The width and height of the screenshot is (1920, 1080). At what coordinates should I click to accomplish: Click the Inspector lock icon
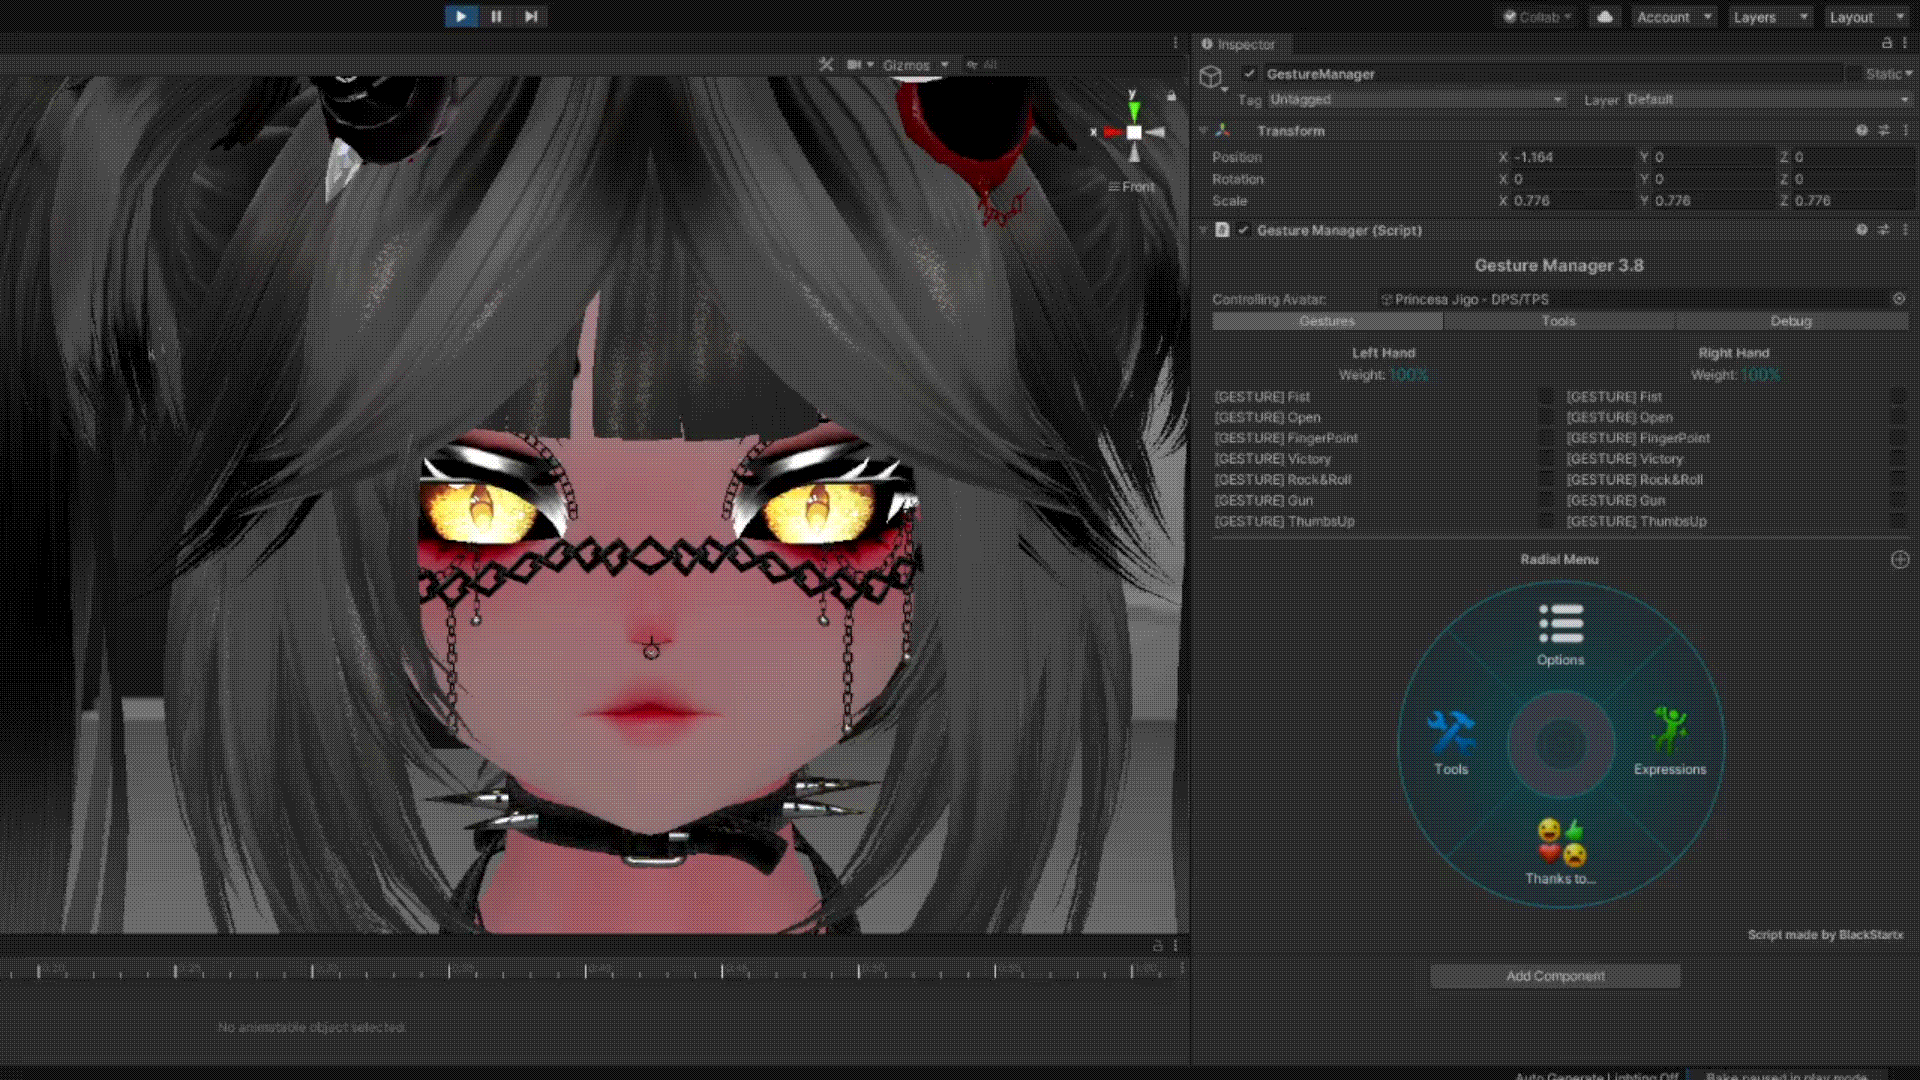coord(1887,43)
